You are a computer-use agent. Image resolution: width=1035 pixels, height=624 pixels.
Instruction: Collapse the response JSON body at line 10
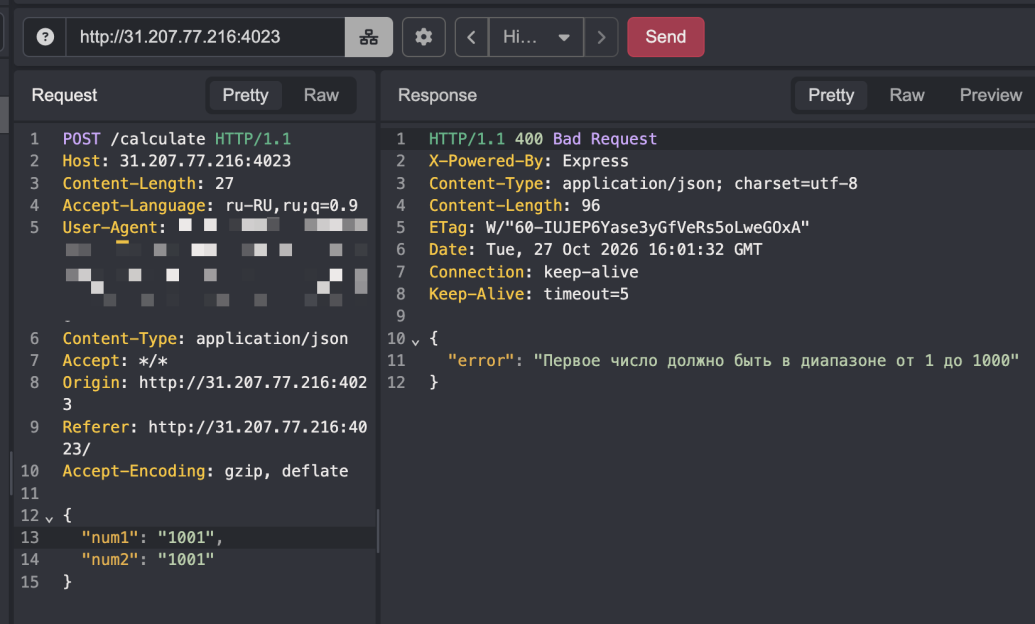415,342
